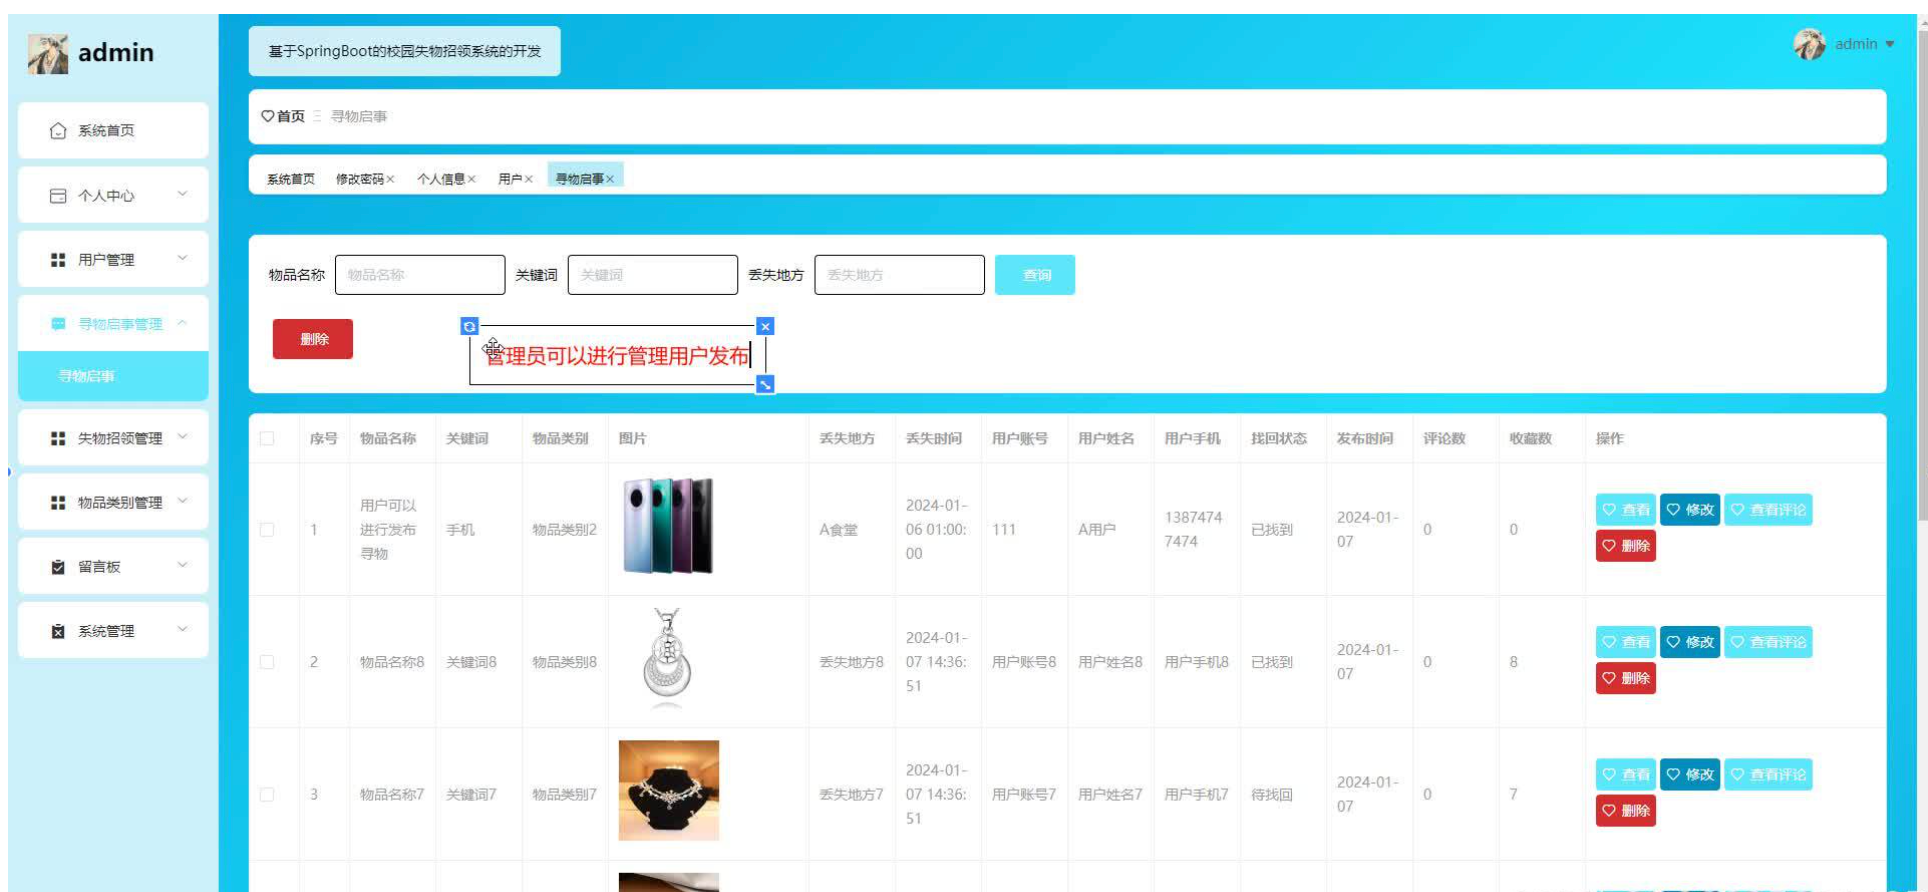The image size is (1928, 892).
Task: Click the 个人中心 sidebar icon
Action: point(58,196)
